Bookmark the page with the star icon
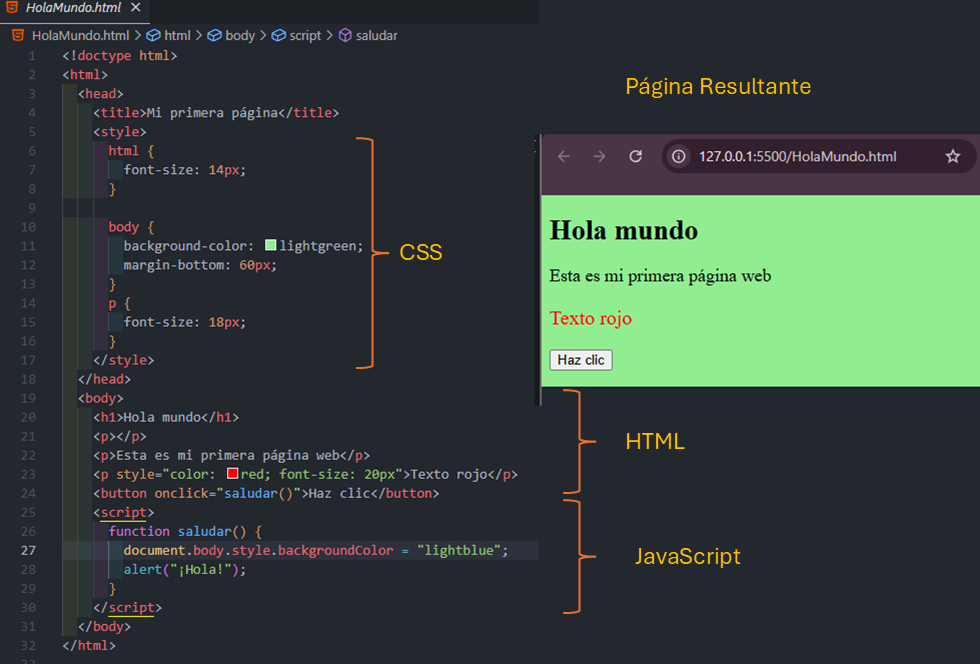The height and width of the screenshot is (664, 980). 952,156
